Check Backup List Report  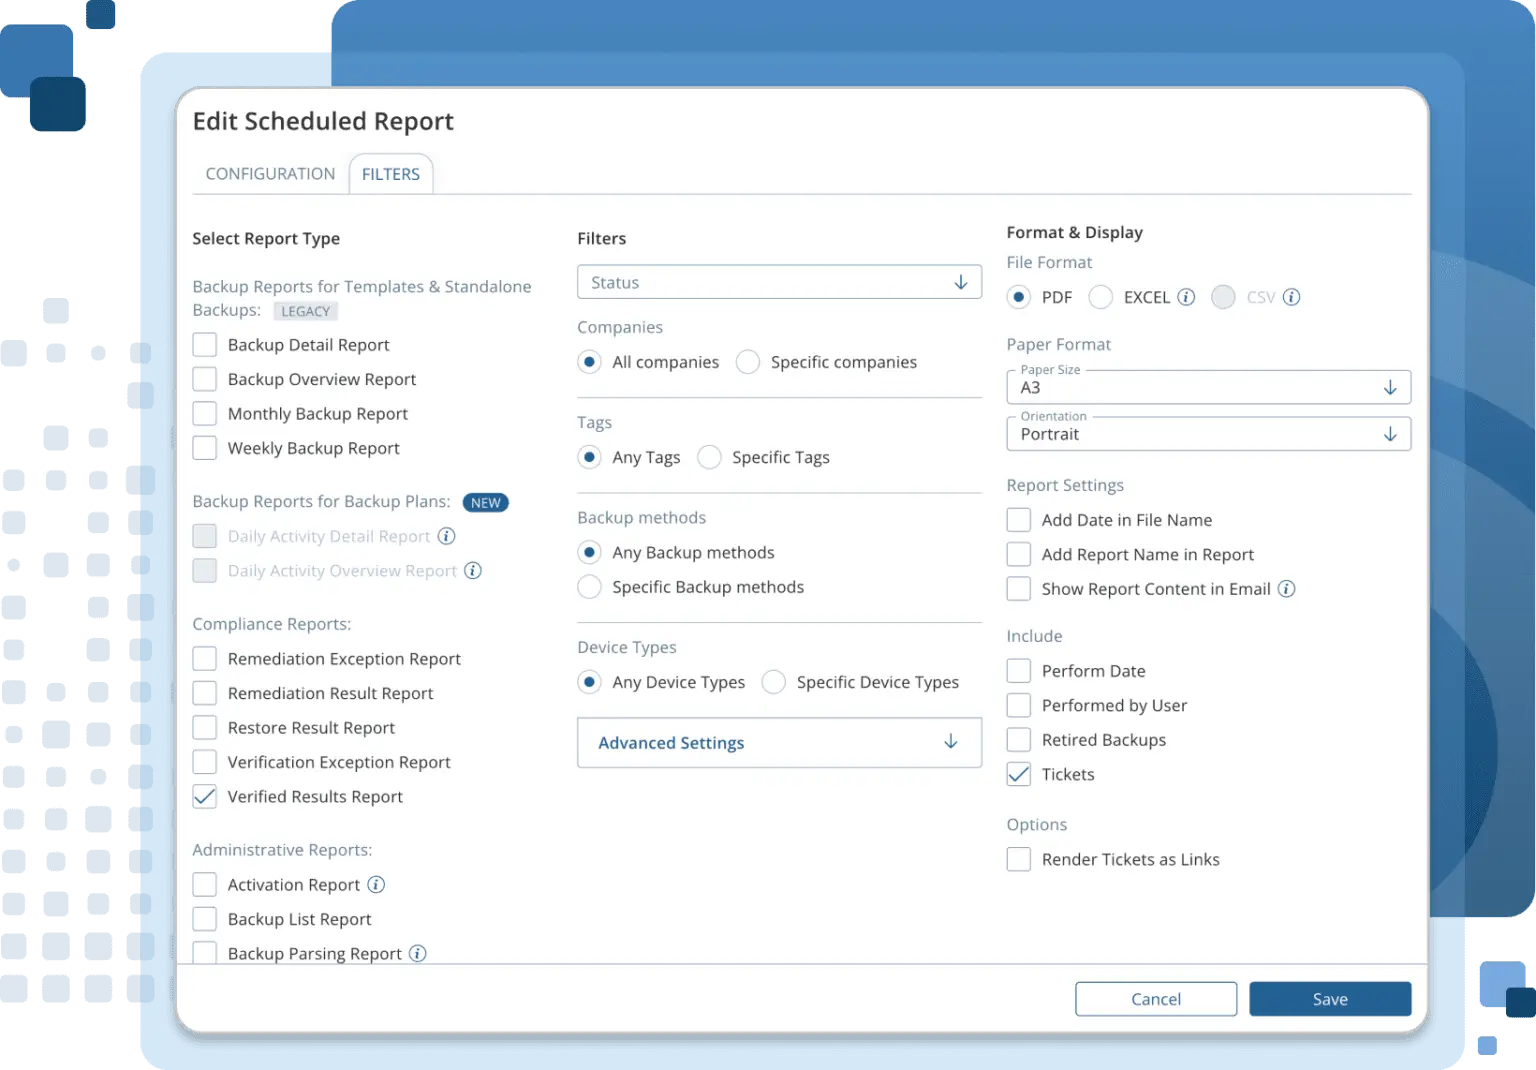pos(205,919)
